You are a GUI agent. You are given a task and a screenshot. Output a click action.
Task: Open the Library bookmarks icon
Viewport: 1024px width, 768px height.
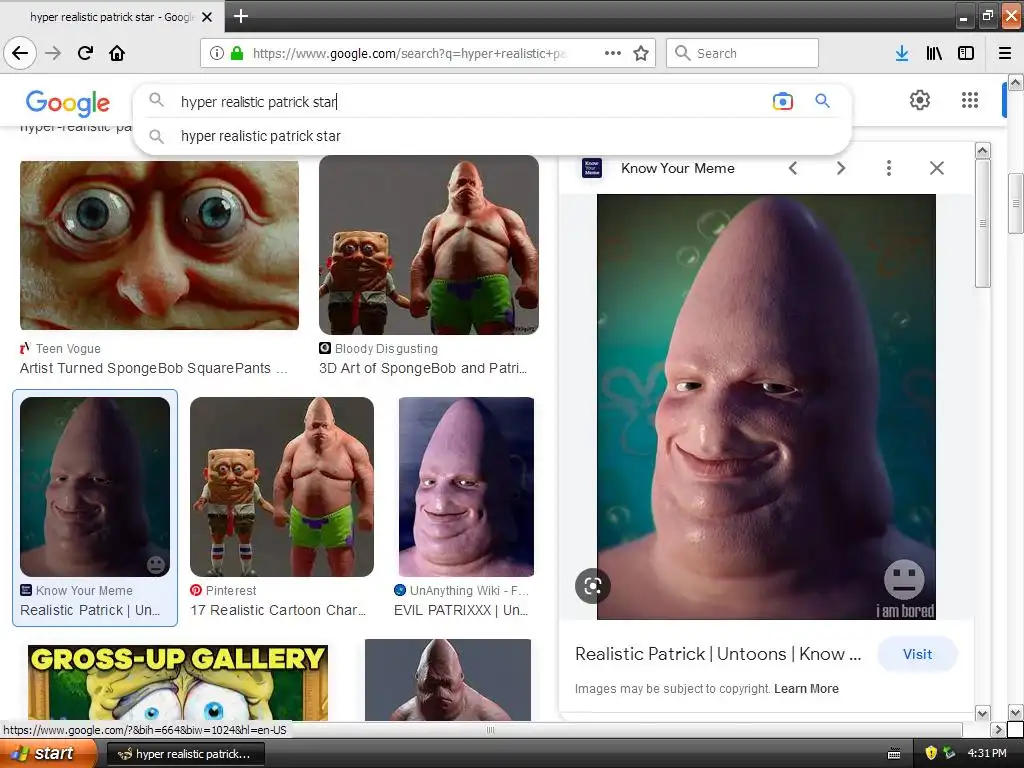(x=934, y=53)
